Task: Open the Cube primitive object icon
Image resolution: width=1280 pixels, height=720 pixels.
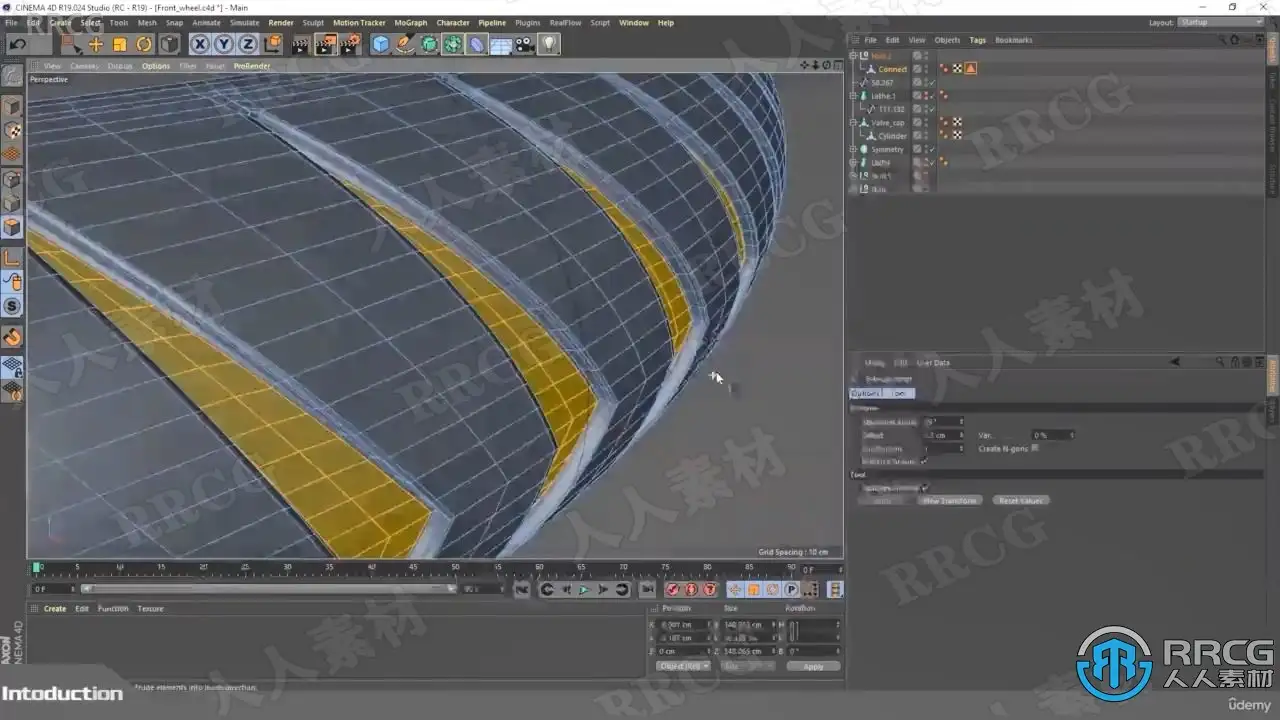Action: (380, 44)
